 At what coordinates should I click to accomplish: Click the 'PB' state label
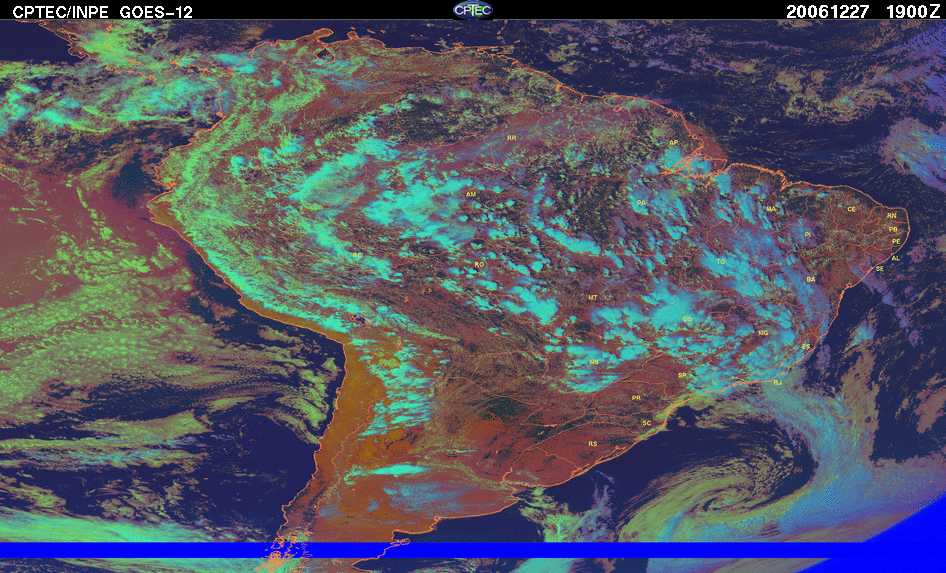pos(893,230)
